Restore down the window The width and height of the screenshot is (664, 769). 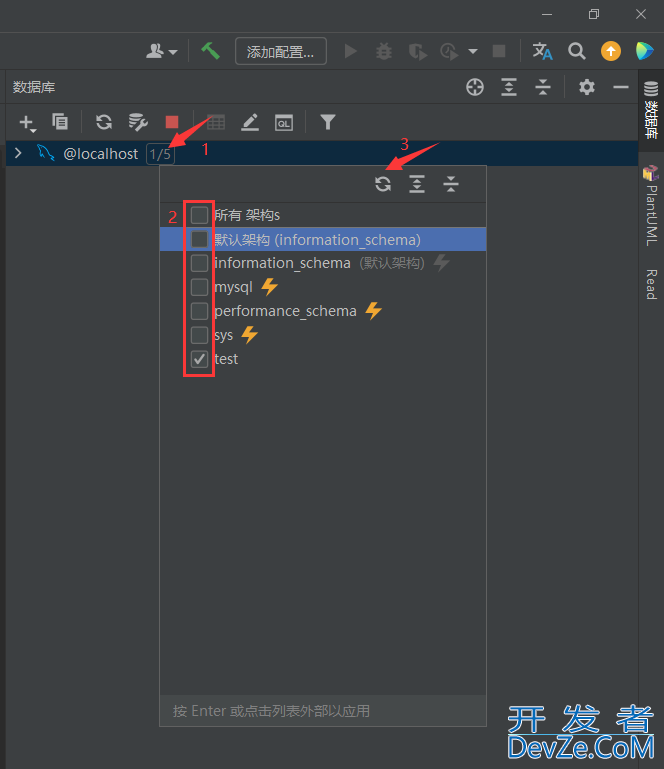point(594,14)
